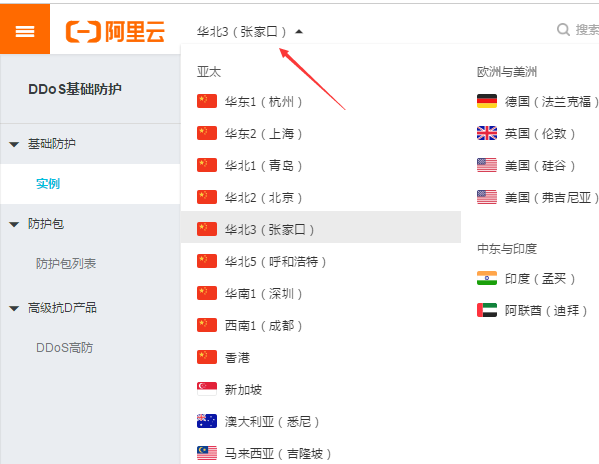
Task: Collapse the 基础防护 sidebar section
Action: click(14, 144)
